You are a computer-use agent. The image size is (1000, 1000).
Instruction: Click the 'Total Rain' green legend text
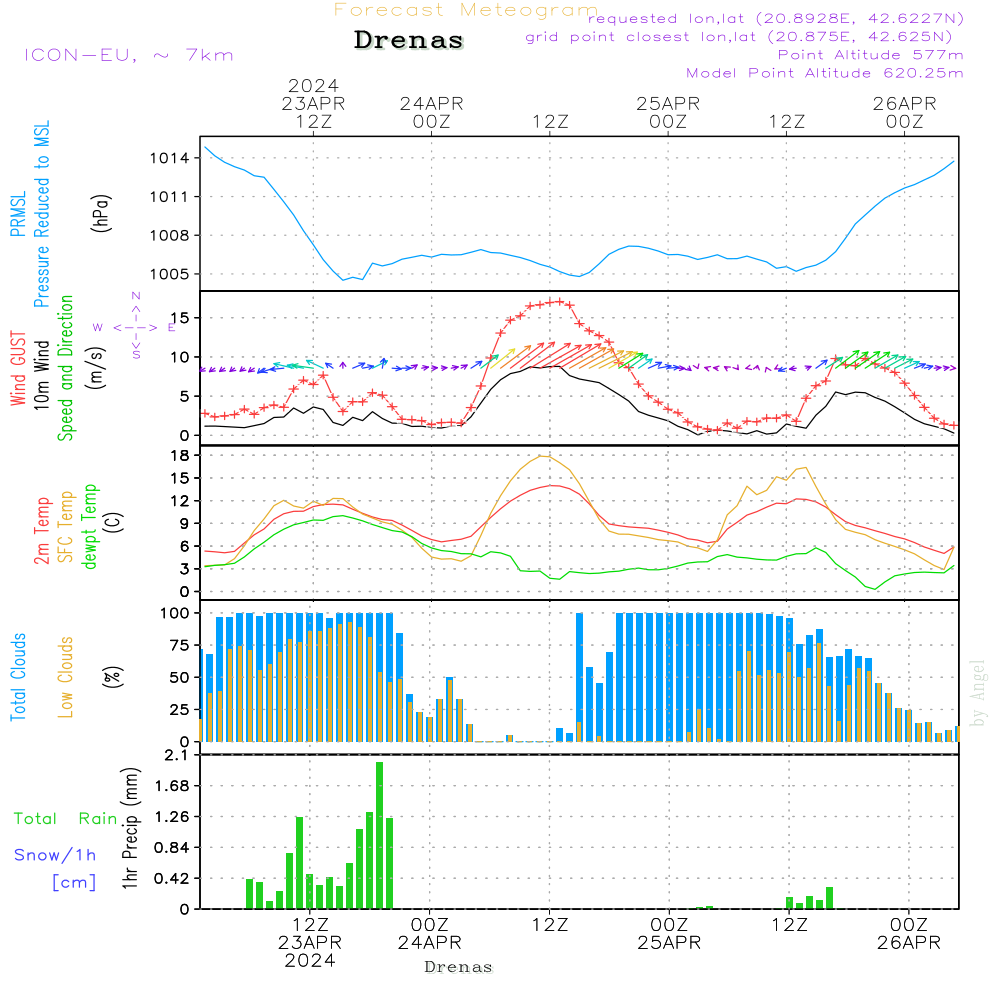tap(66, 819)
